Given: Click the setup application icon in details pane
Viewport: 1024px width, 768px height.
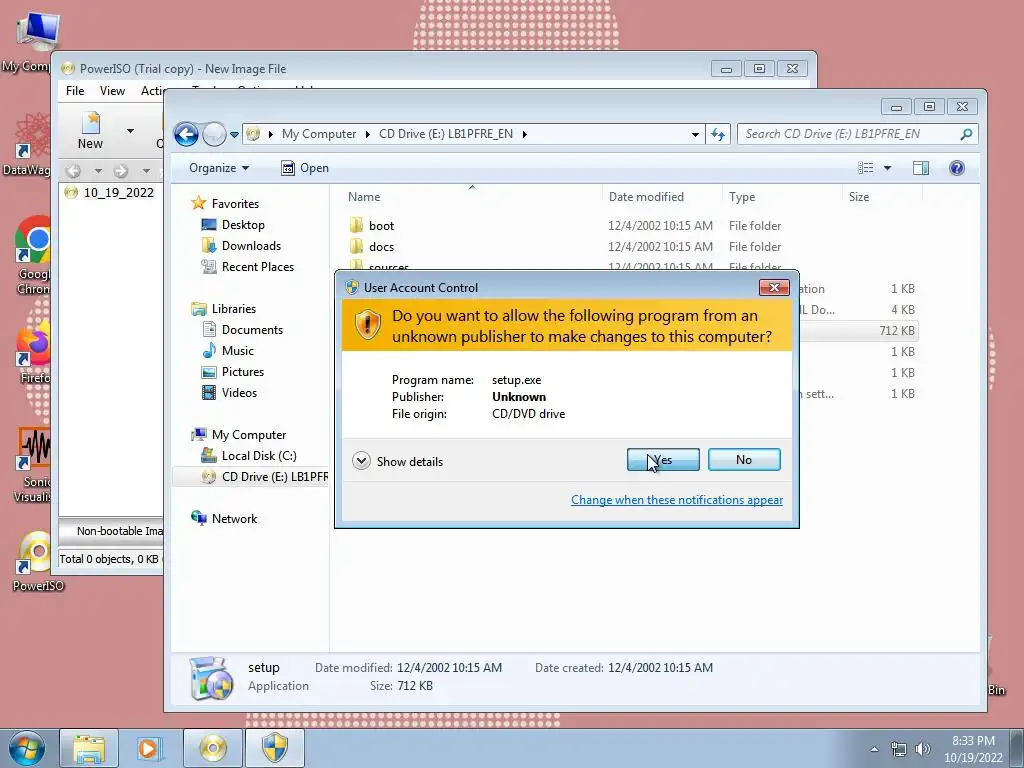Looking at the screenshot, I should (210, 678).
